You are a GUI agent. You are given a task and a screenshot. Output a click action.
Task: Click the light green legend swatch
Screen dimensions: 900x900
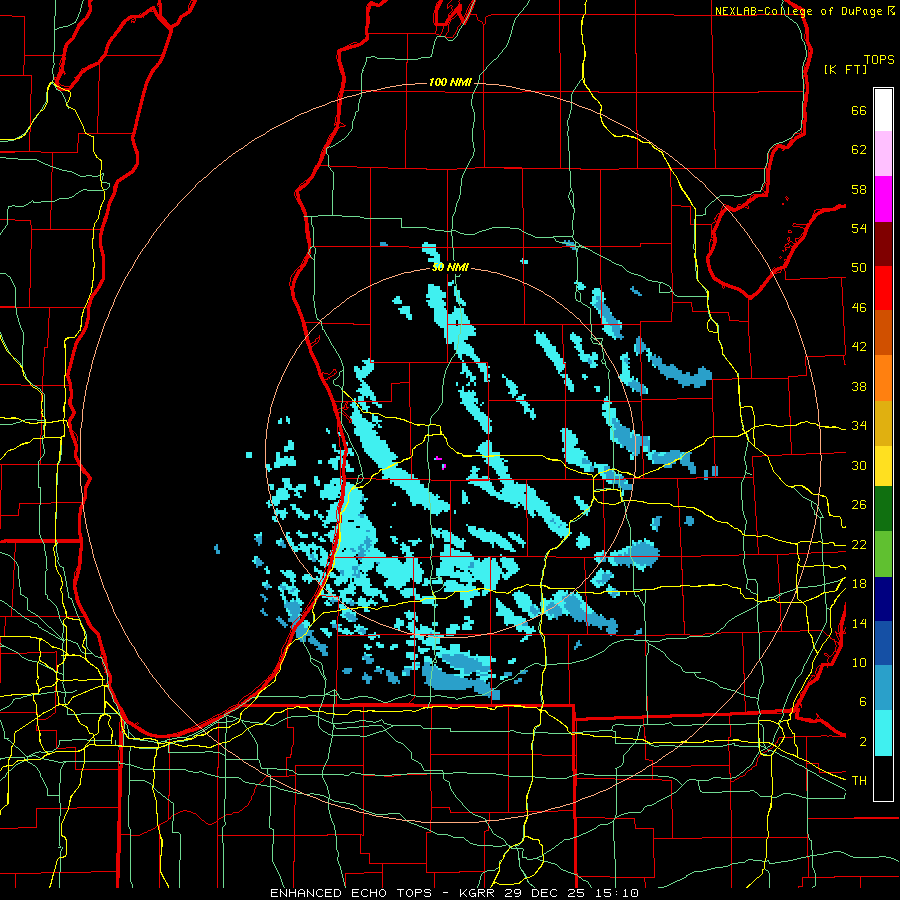coord(883,554)
